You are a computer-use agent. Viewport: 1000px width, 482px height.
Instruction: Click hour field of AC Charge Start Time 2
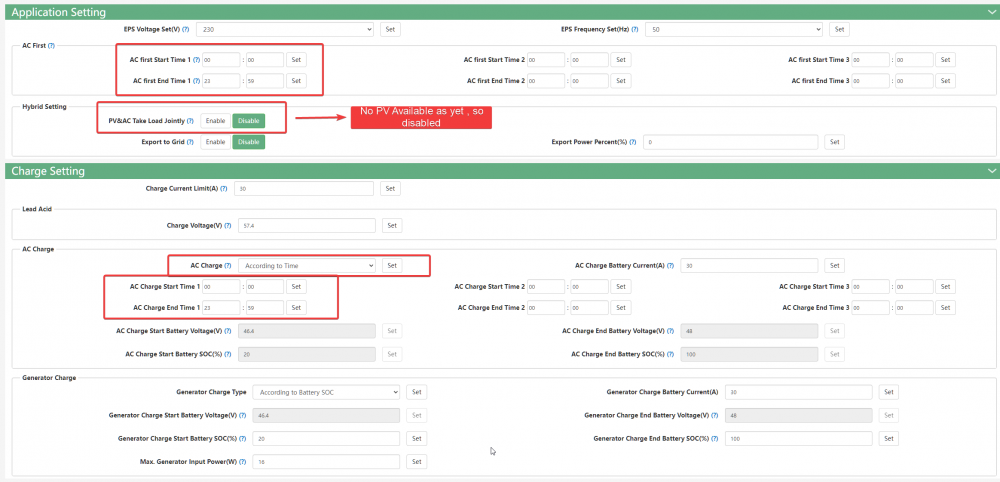[546, 287]
